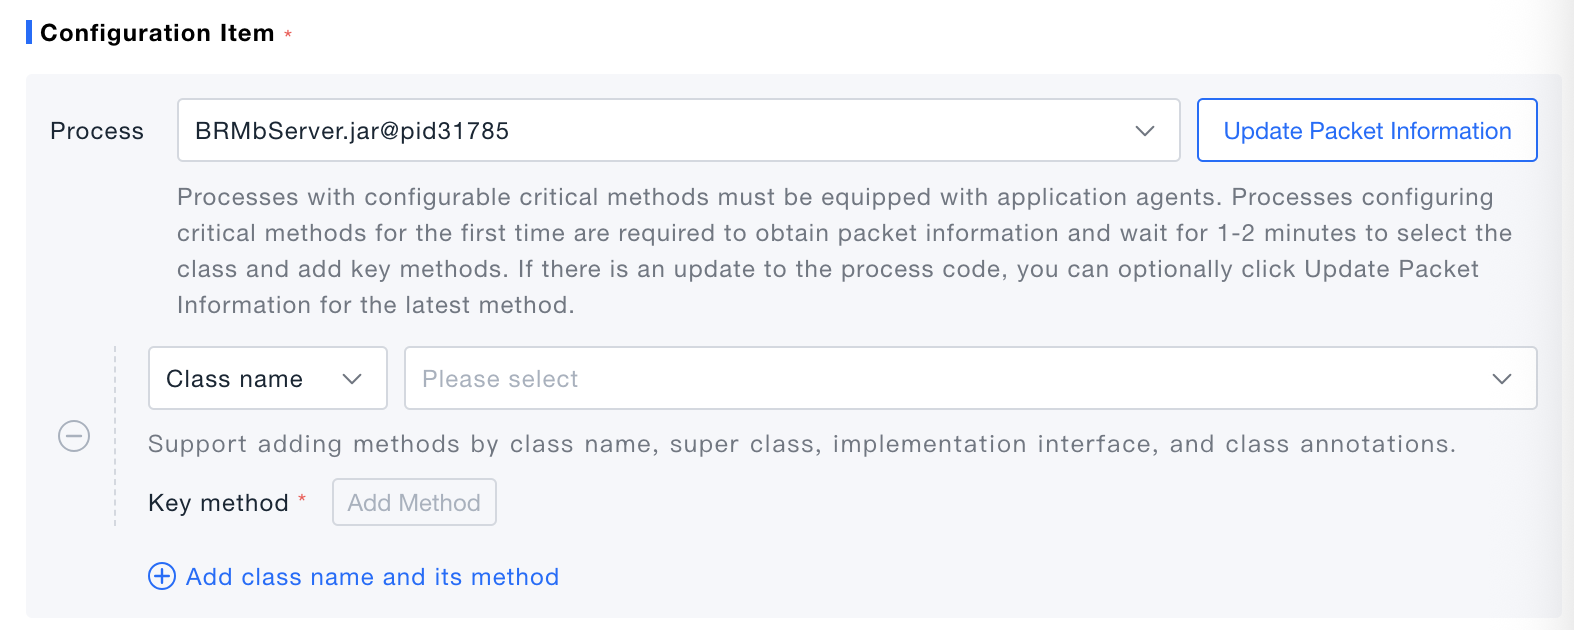Click the "Please select" placeholder text
Image resolution: width=1574 pixels, height=630 pixels.
[x=500, y=379]
